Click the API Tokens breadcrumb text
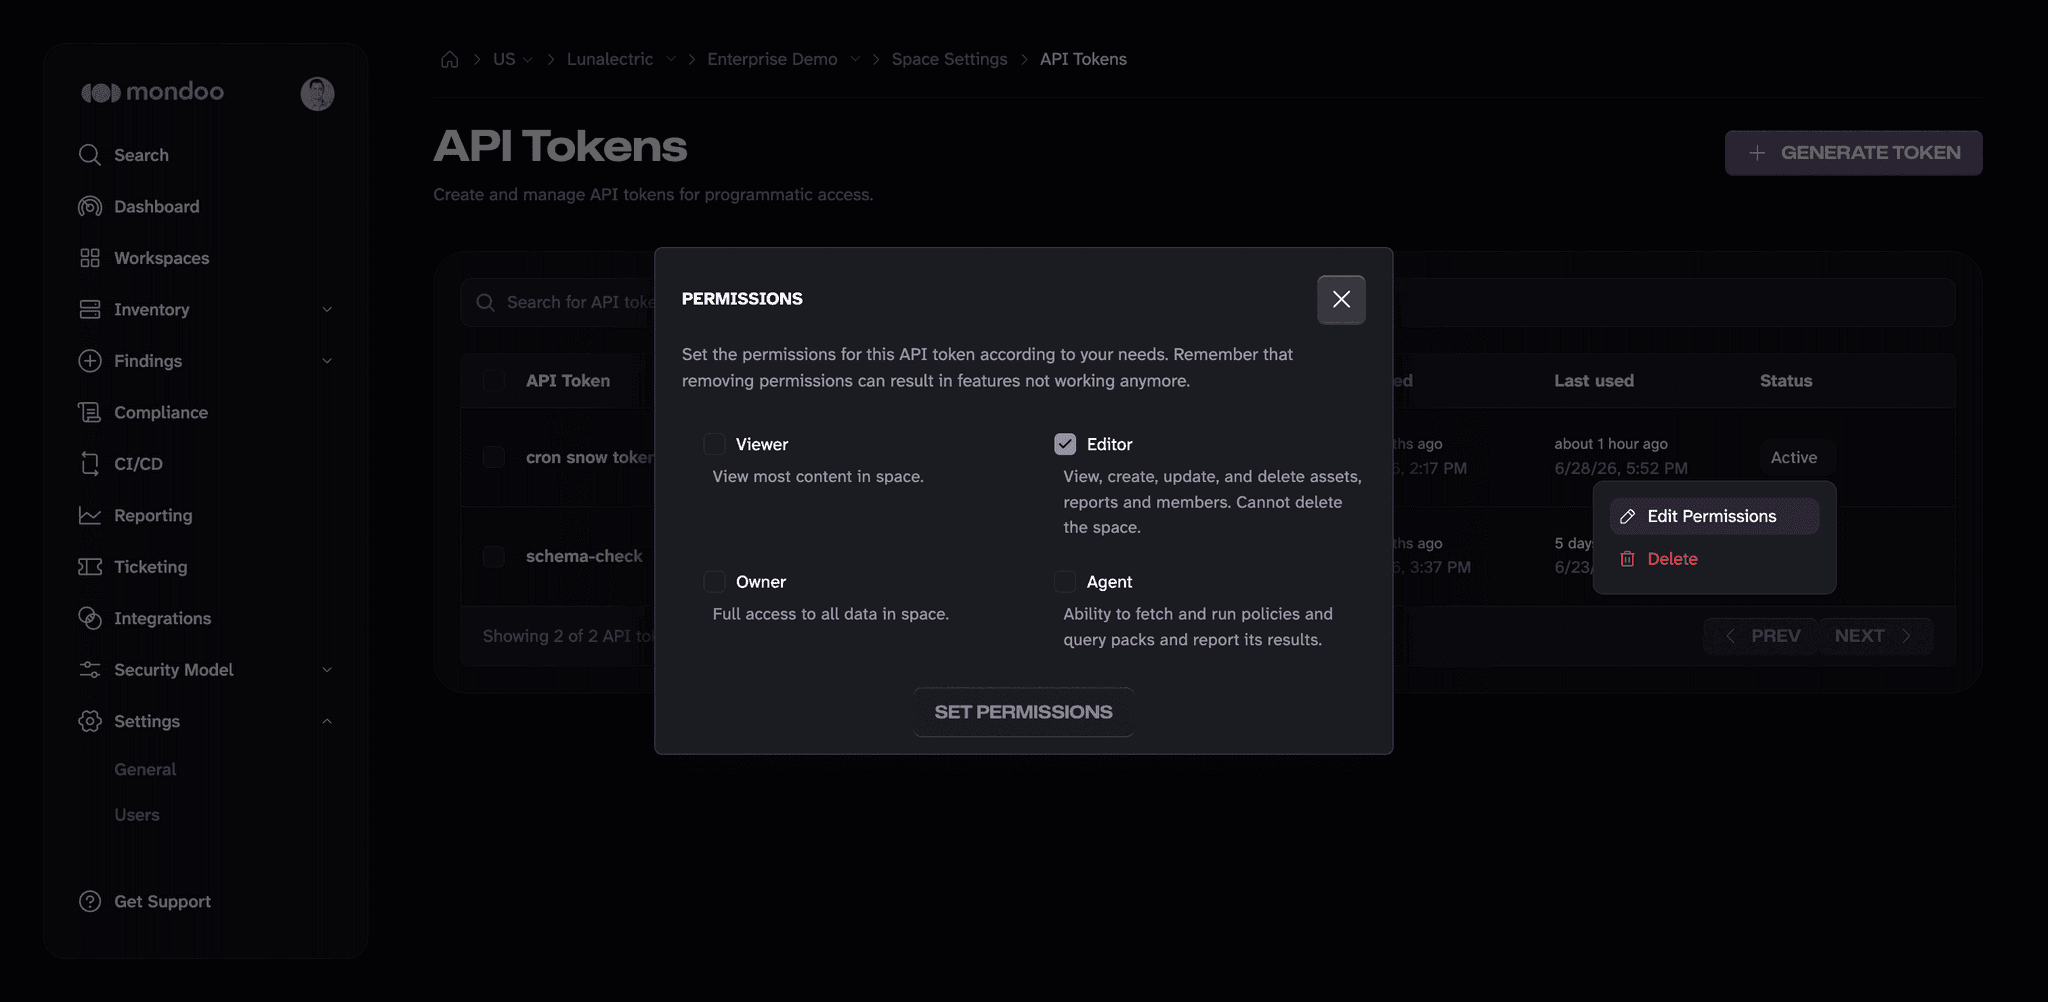 click(x=1083, y=59)
